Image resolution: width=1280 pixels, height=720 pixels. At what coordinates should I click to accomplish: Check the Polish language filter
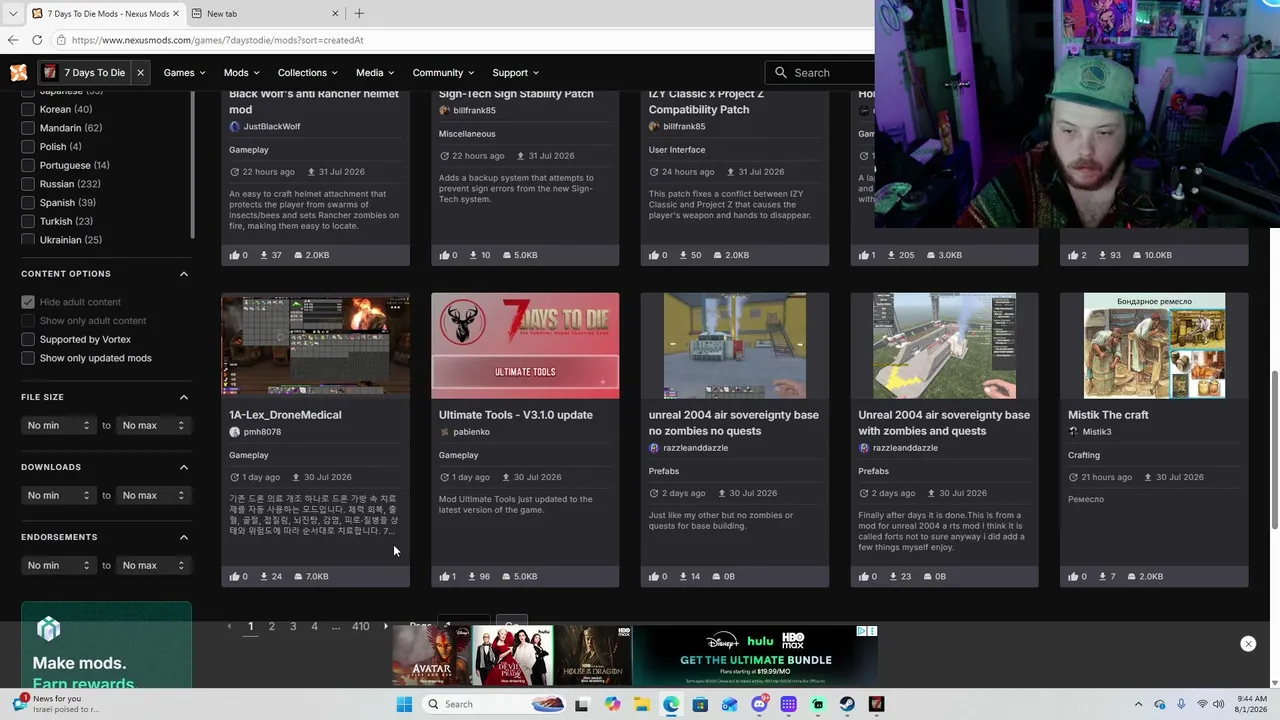point(28,147)
